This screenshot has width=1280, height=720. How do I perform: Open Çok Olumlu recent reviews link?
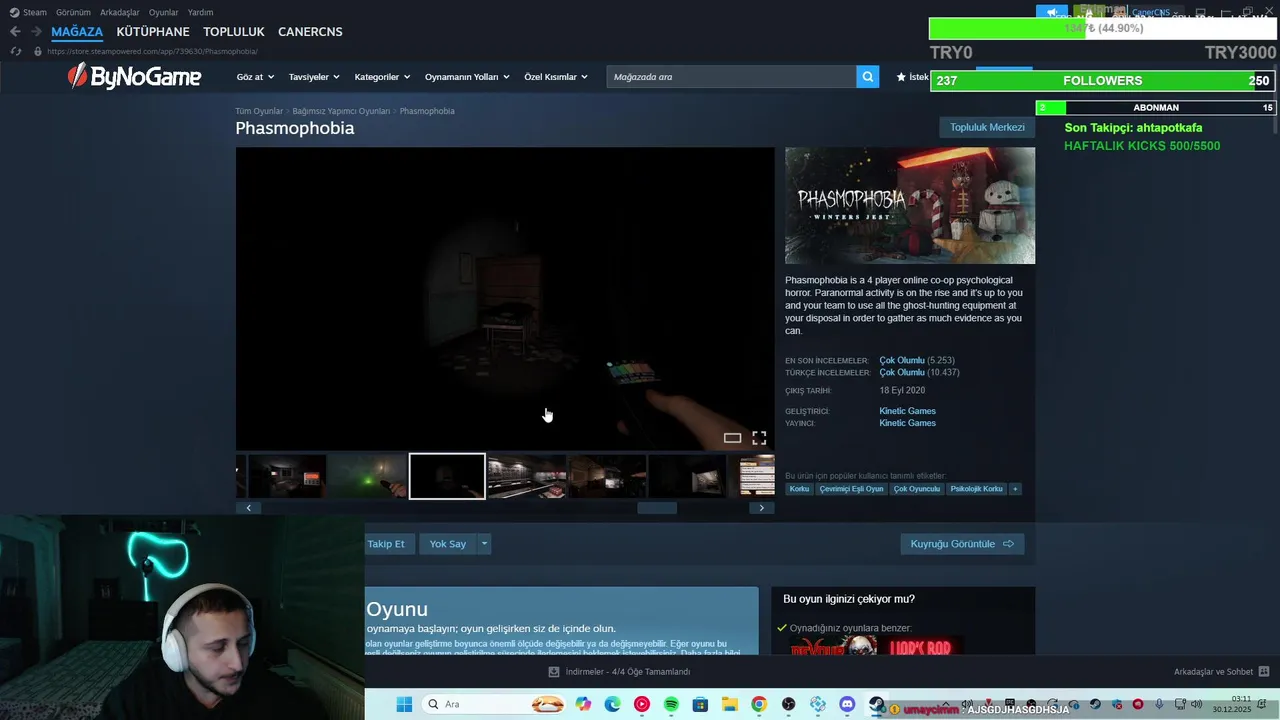(902, 360)
